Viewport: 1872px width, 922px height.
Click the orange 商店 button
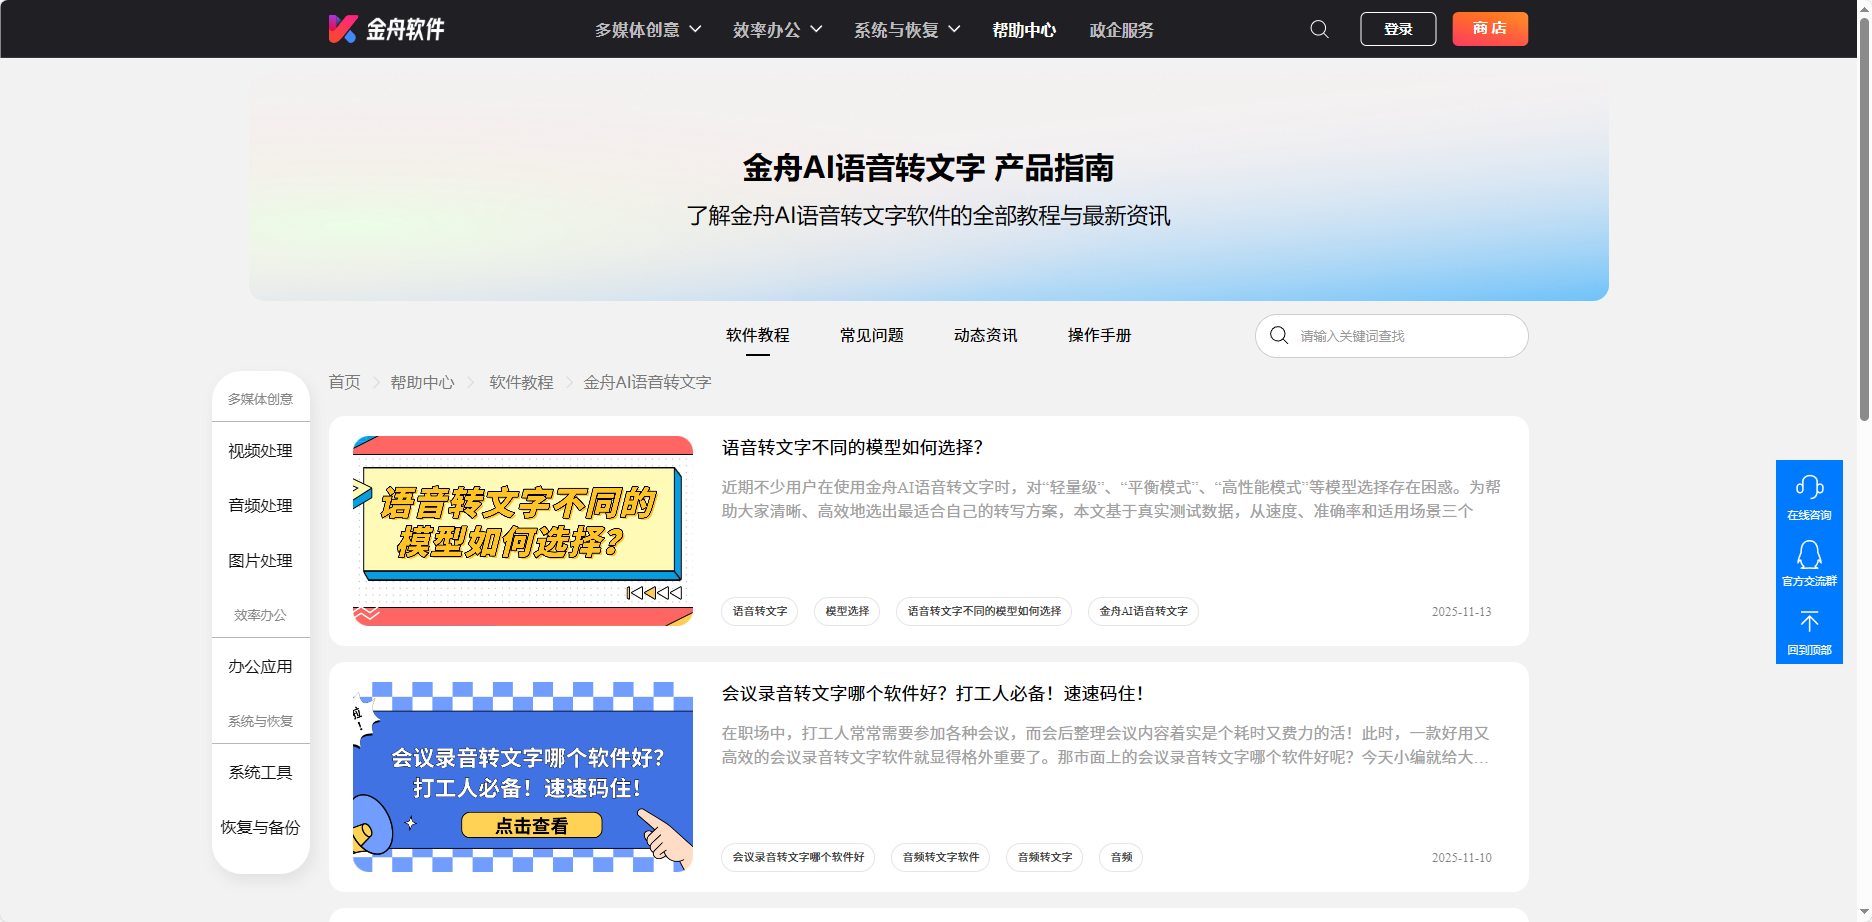(x=1489, y=29)
